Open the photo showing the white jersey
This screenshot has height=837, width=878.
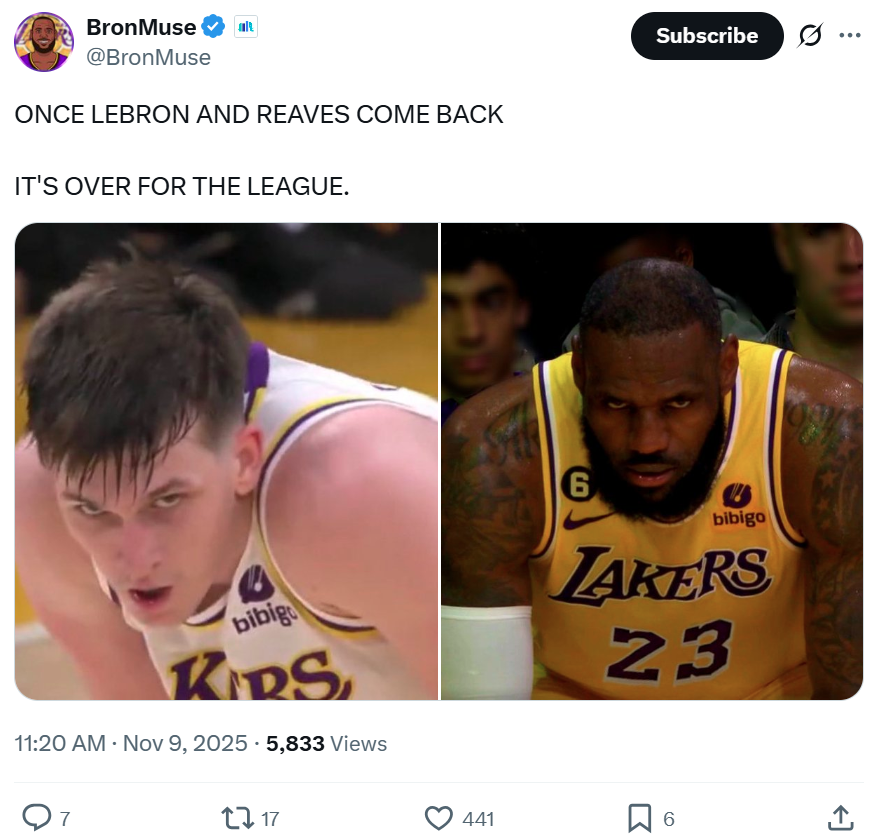tap(226, 461)
